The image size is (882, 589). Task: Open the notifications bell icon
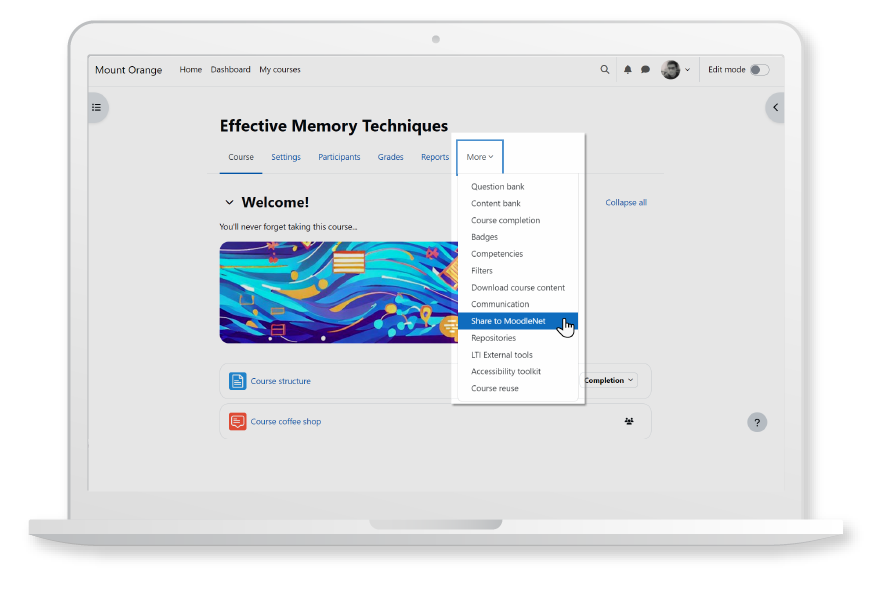tap(627, 69)
